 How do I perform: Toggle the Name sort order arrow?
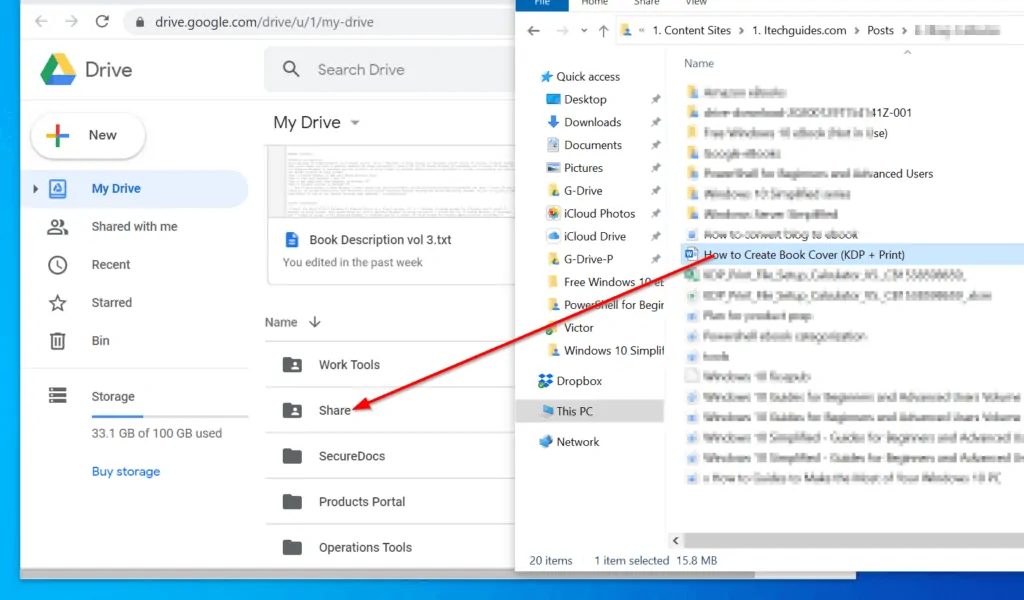point(317,322)
